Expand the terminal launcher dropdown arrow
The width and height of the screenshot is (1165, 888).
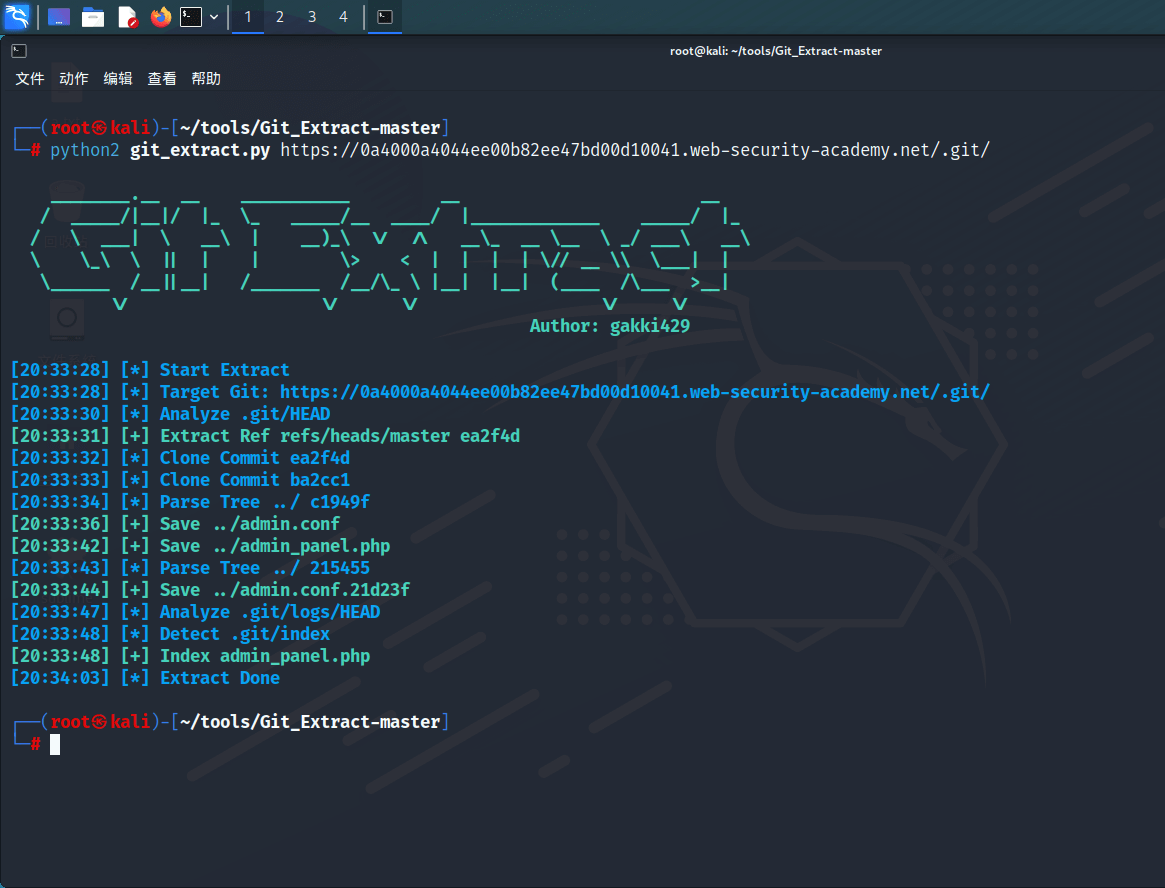click(x=214, y=17)
